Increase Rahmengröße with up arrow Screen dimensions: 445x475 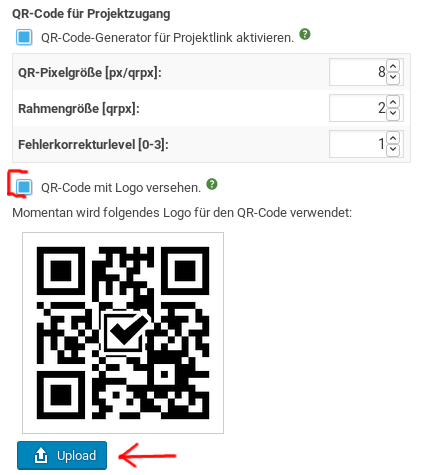[393, 102]
